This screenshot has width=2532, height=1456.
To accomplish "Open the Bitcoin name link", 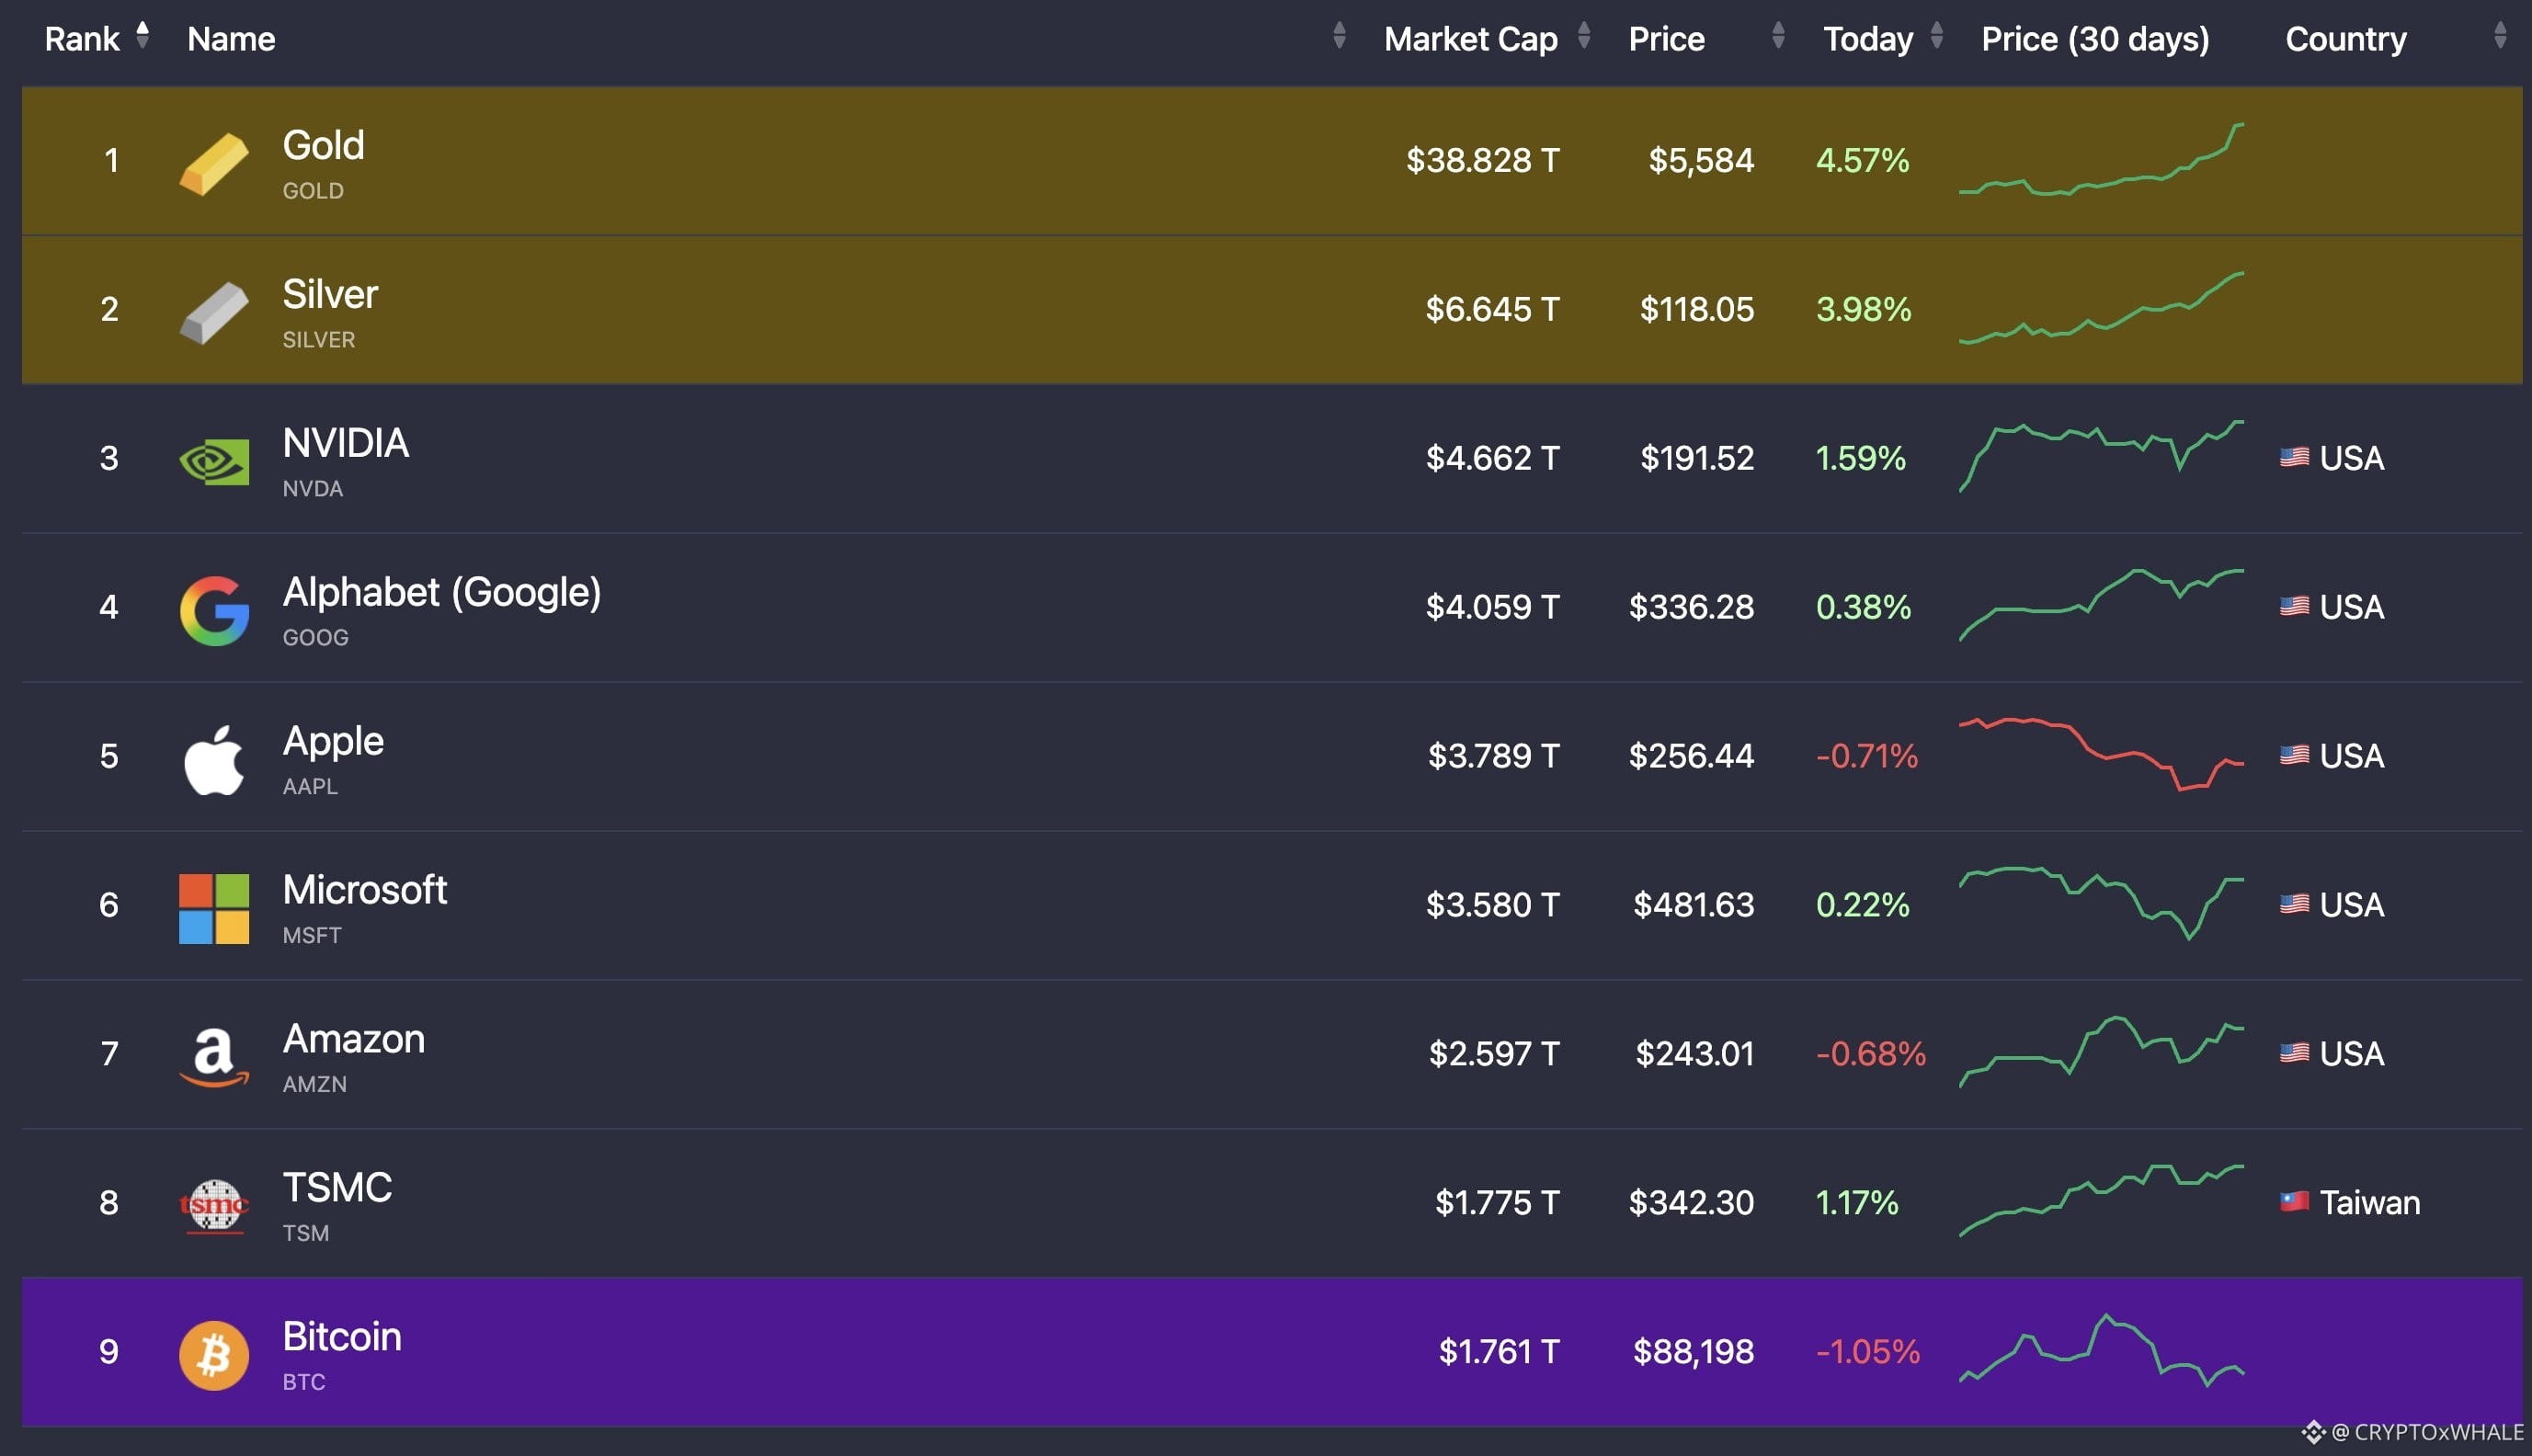I will coord(341,1337).
